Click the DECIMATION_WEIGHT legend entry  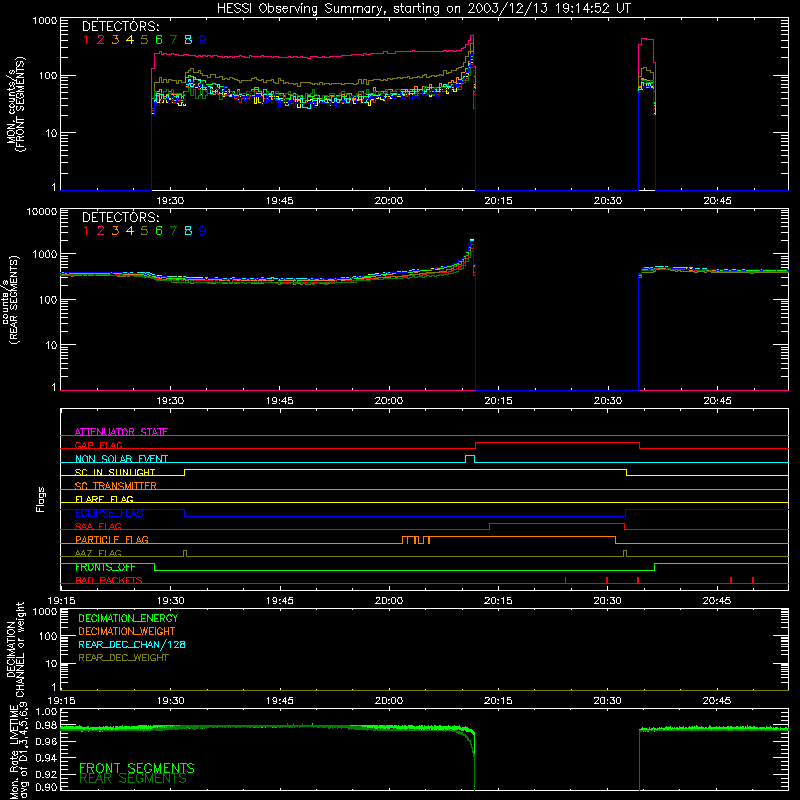127,631
